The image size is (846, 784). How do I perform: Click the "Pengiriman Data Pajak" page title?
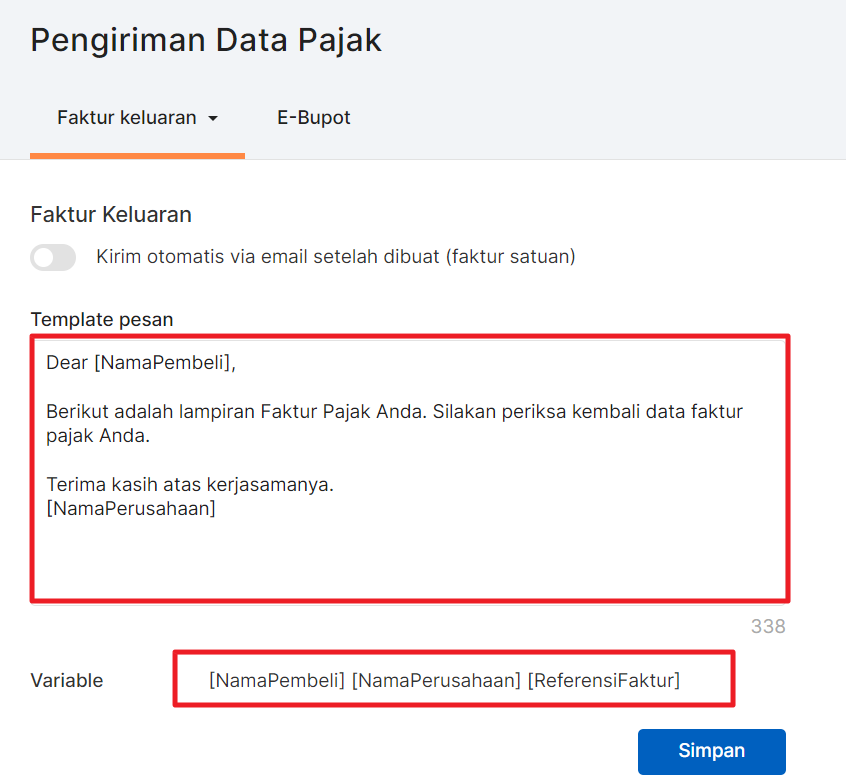click(206, 40)
